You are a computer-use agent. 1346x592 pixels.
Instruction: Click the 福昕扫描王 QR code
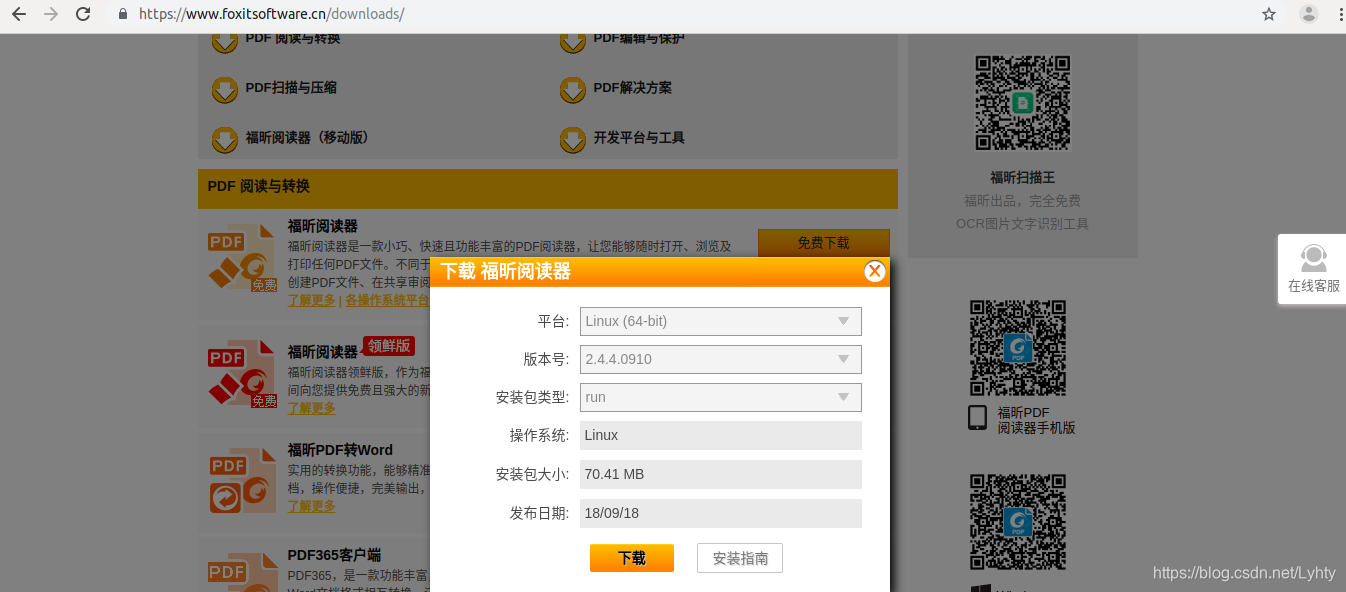pos(1023,103)
